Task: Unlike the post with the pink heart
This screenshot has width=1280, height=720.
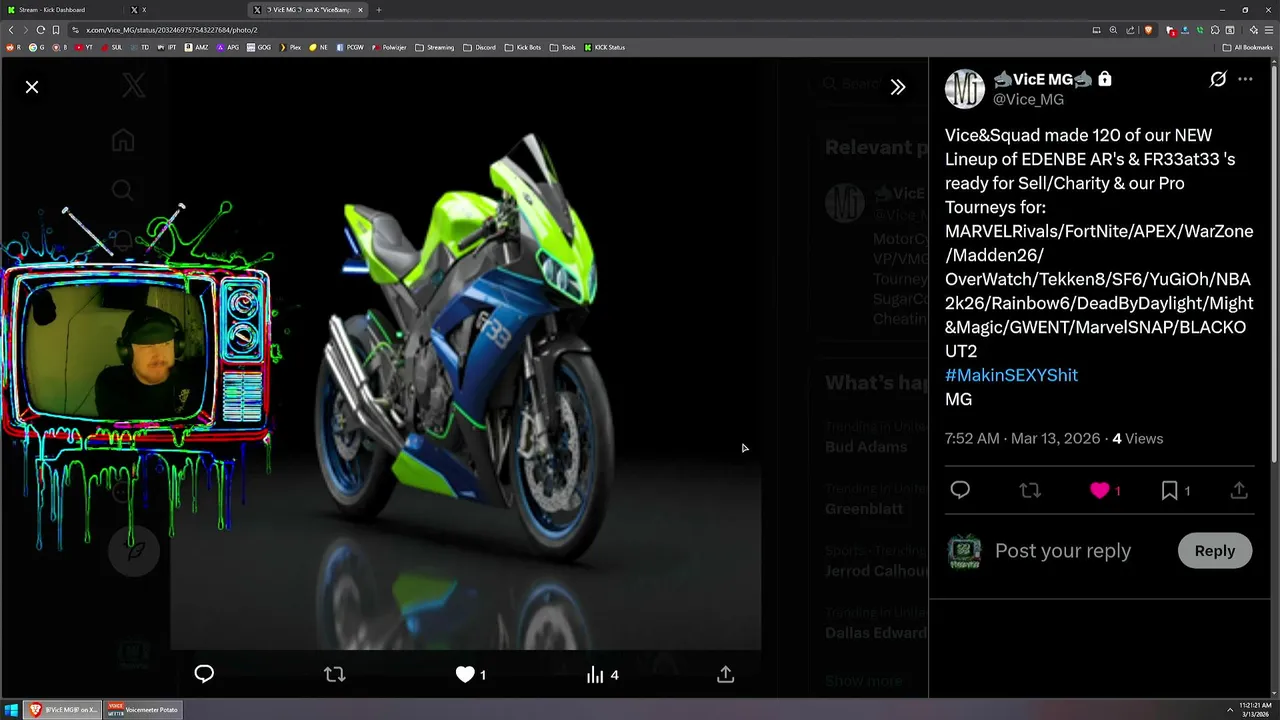Action: click(x=1100, y=490)
